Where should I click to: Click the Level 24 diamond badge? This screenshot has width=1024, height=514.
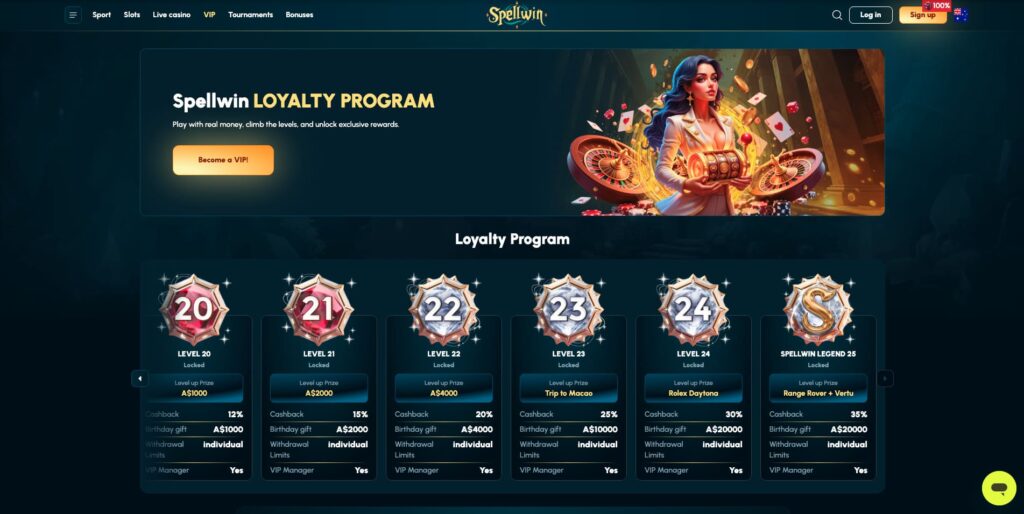point(693,310)
